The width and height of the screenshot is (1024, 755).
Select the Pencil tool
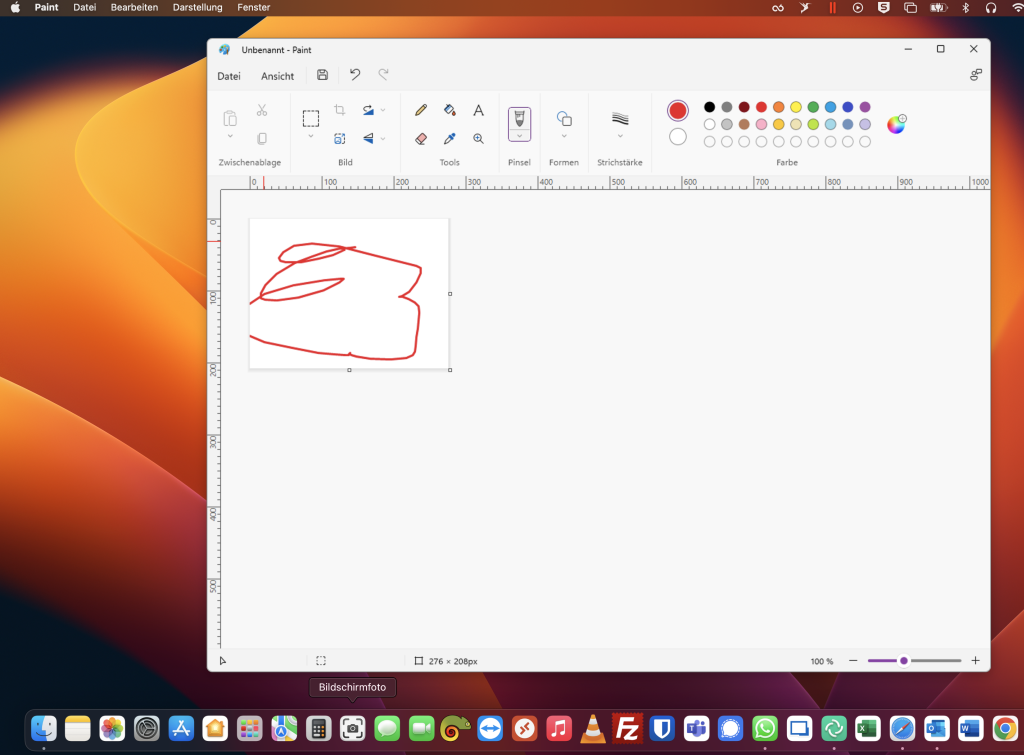click(x=421, y=110)
